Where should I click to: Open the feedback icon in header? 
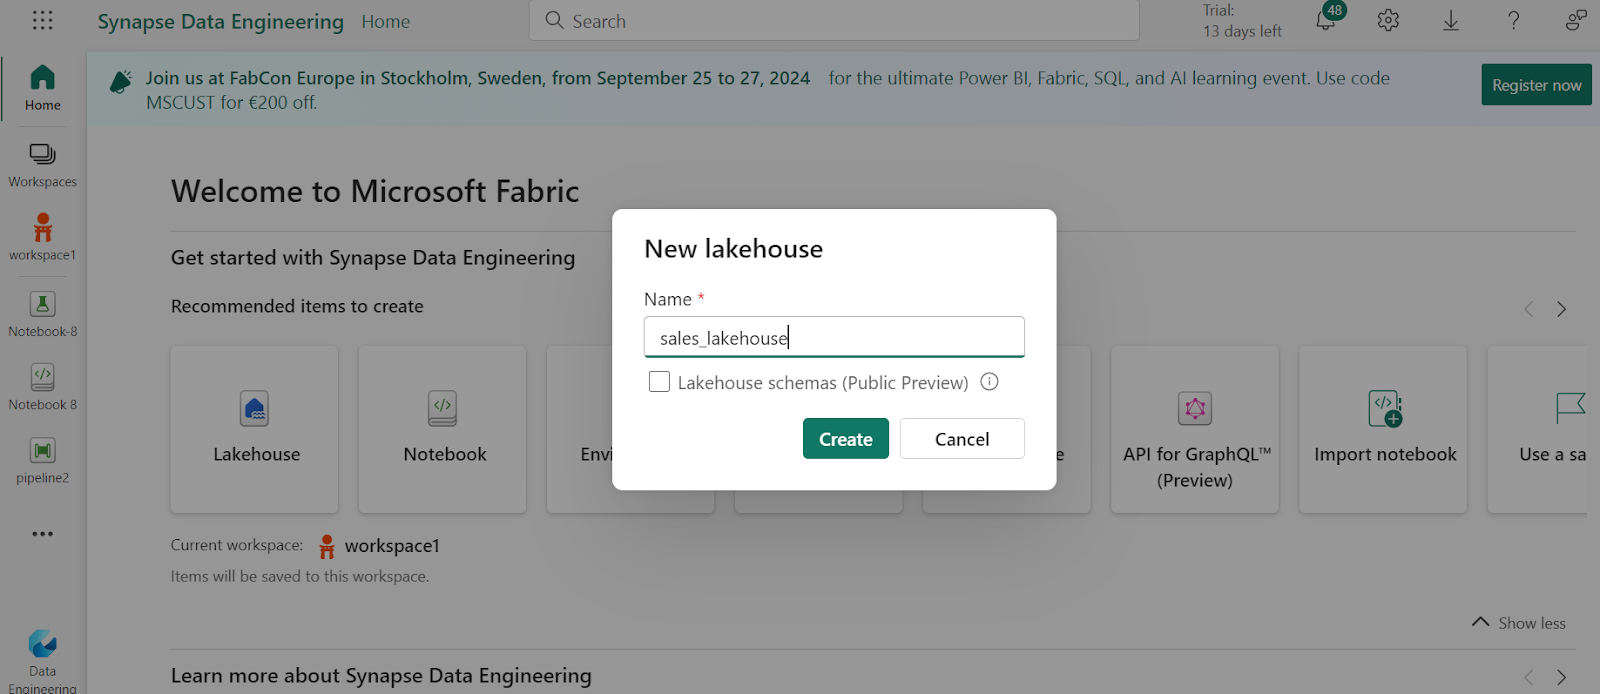(1576, 20)
